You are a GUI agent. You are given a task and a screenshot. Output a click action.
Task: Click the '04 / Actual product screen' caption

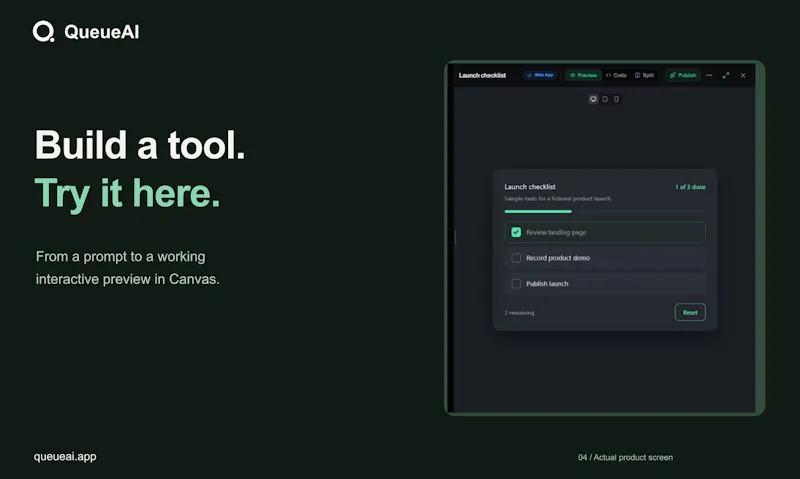[625, 458]
